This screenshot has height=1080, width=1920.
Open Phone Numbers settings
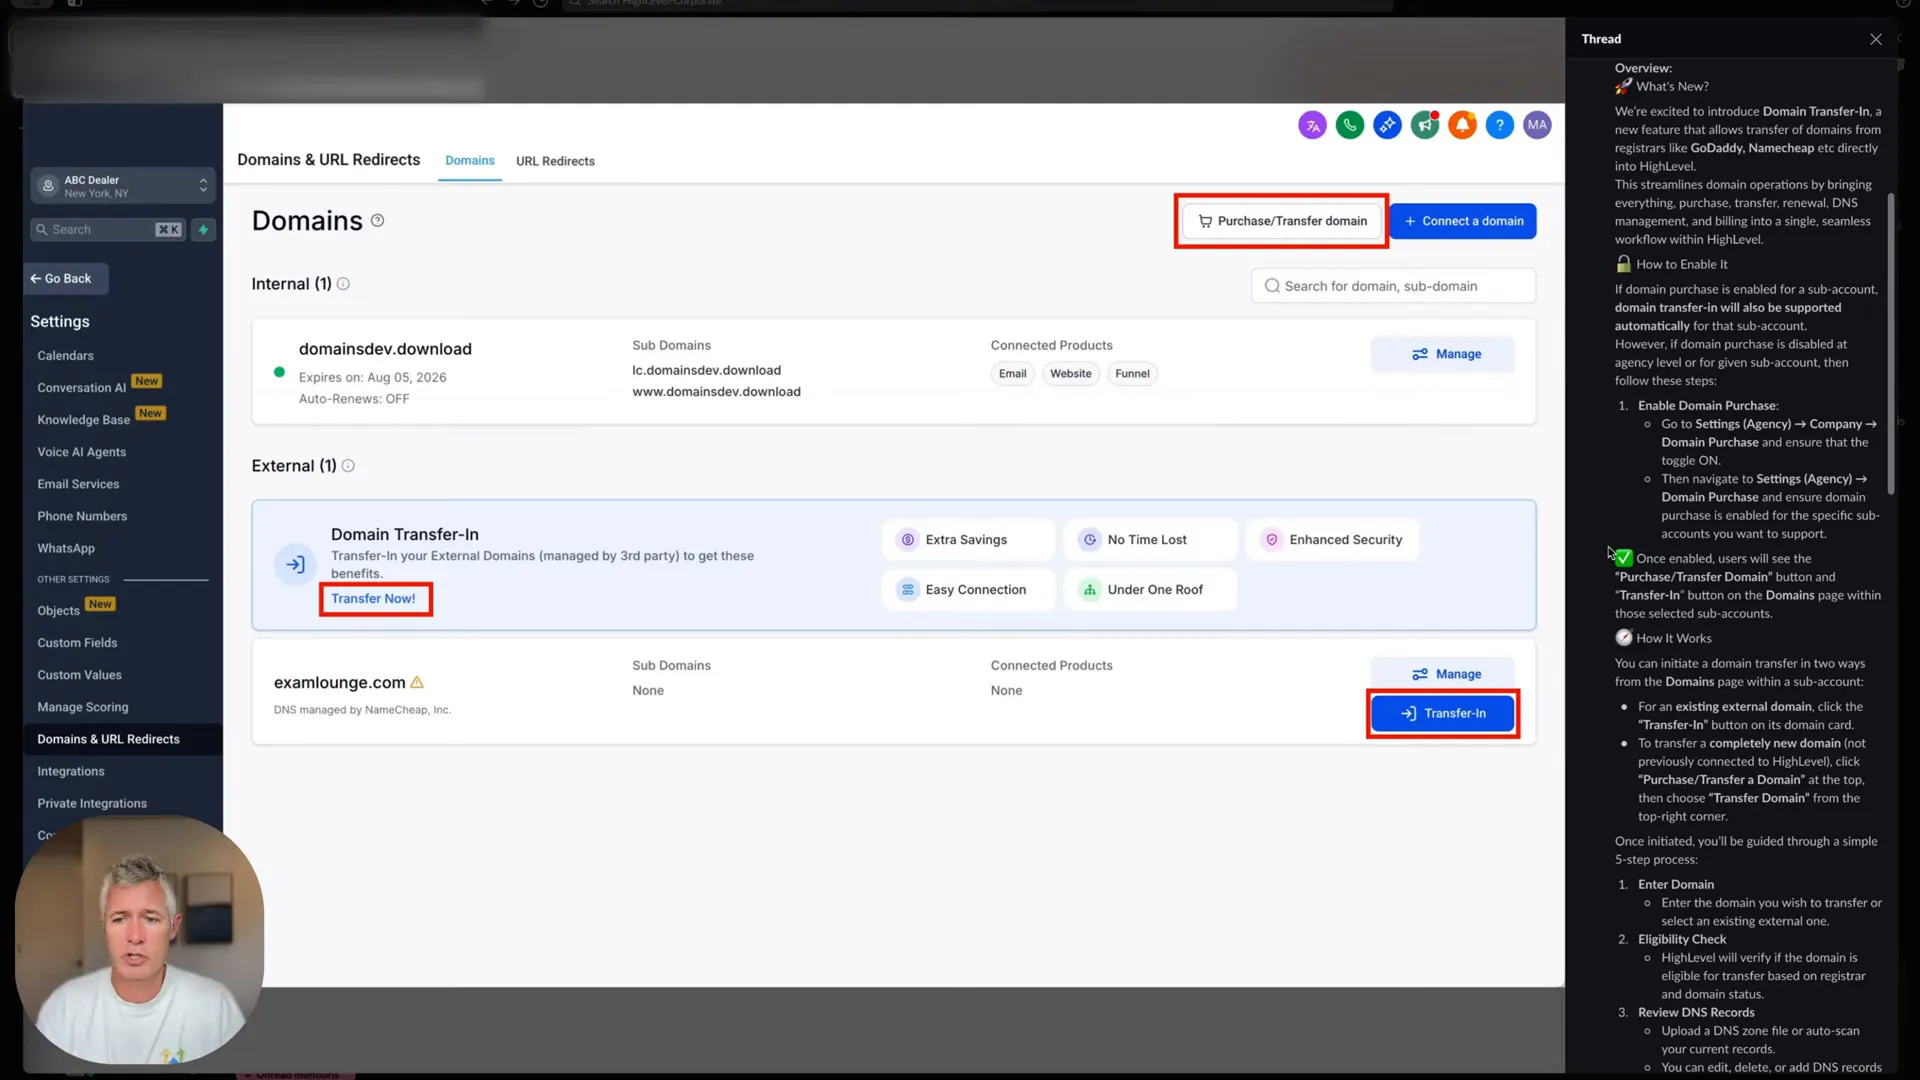point(82,516)
